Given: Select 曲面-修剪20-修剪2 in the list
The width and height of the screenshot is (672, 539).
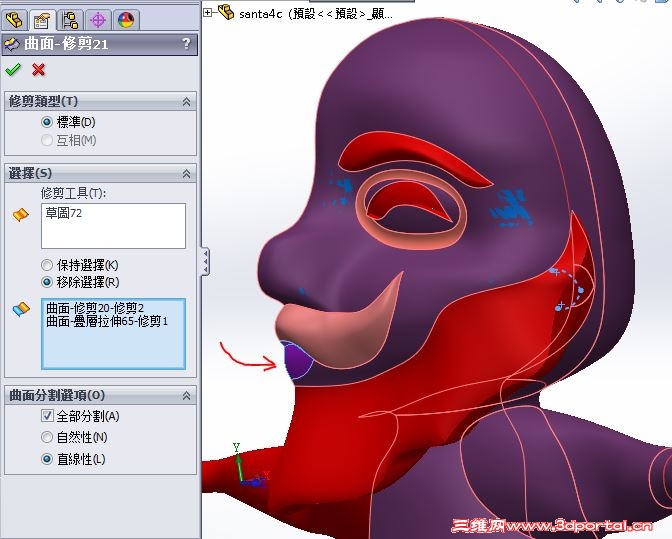Looking at the screenshot, I should point(95,308).
